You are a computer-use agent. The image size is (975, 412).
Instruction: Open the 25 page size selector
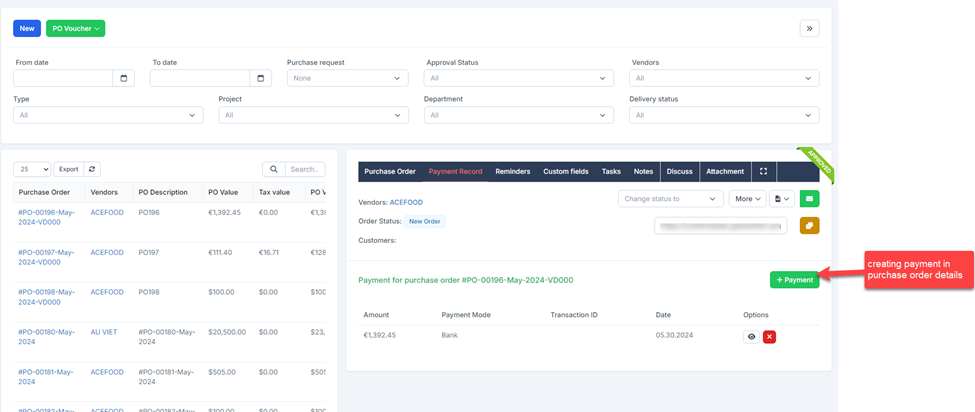pos(32,170)
